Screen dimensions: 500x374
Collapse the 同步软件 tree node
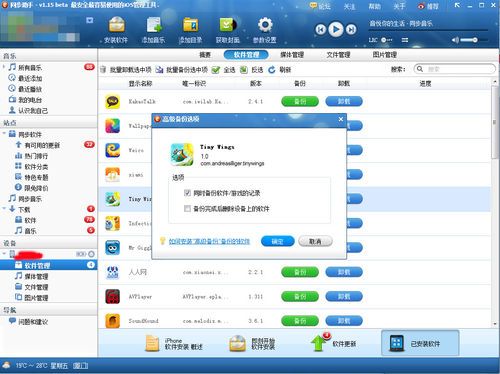tap(4, 134)
